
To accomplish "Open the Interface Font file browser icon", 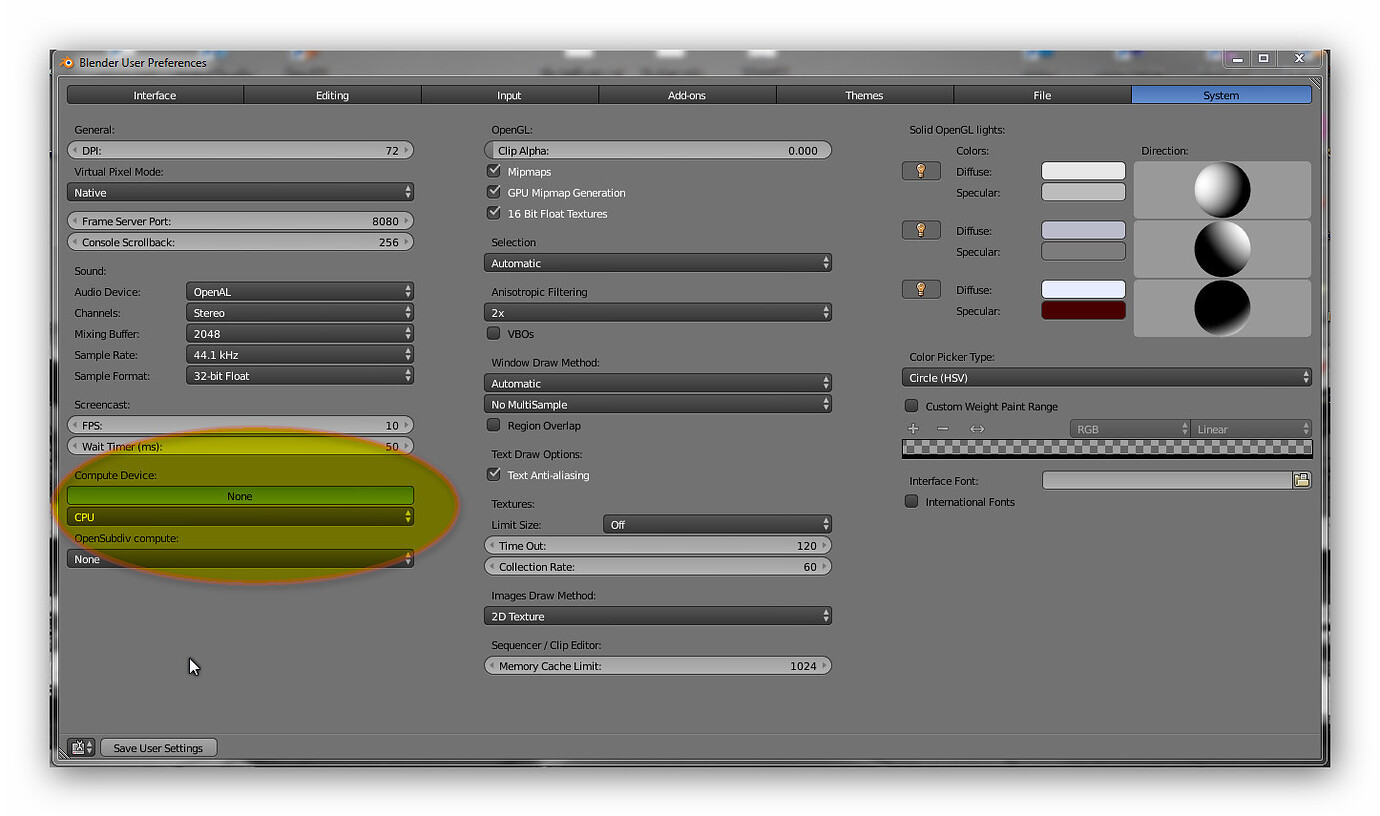I will tap(1301, 480).
